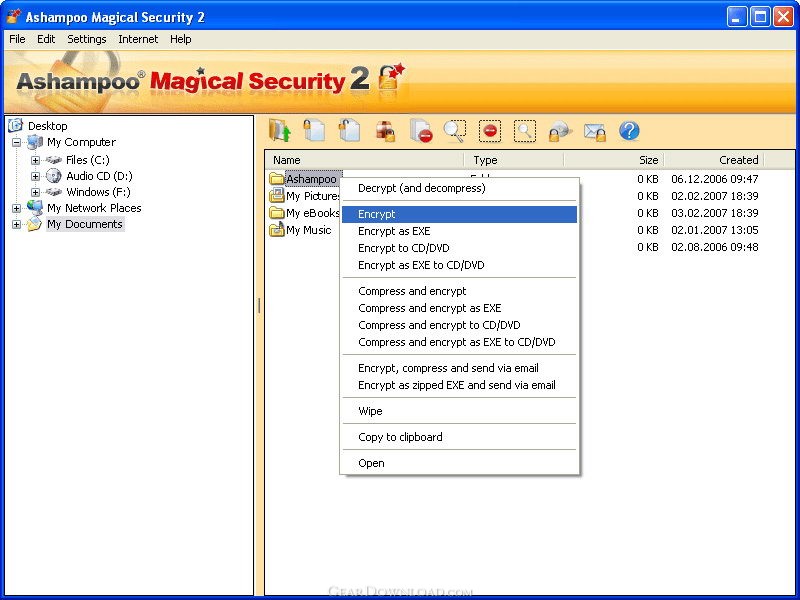Image resolution: width=800 pixels, height=600 pixels.
Task: Collapse the My Computer tree node
Action: pos(17,142)
